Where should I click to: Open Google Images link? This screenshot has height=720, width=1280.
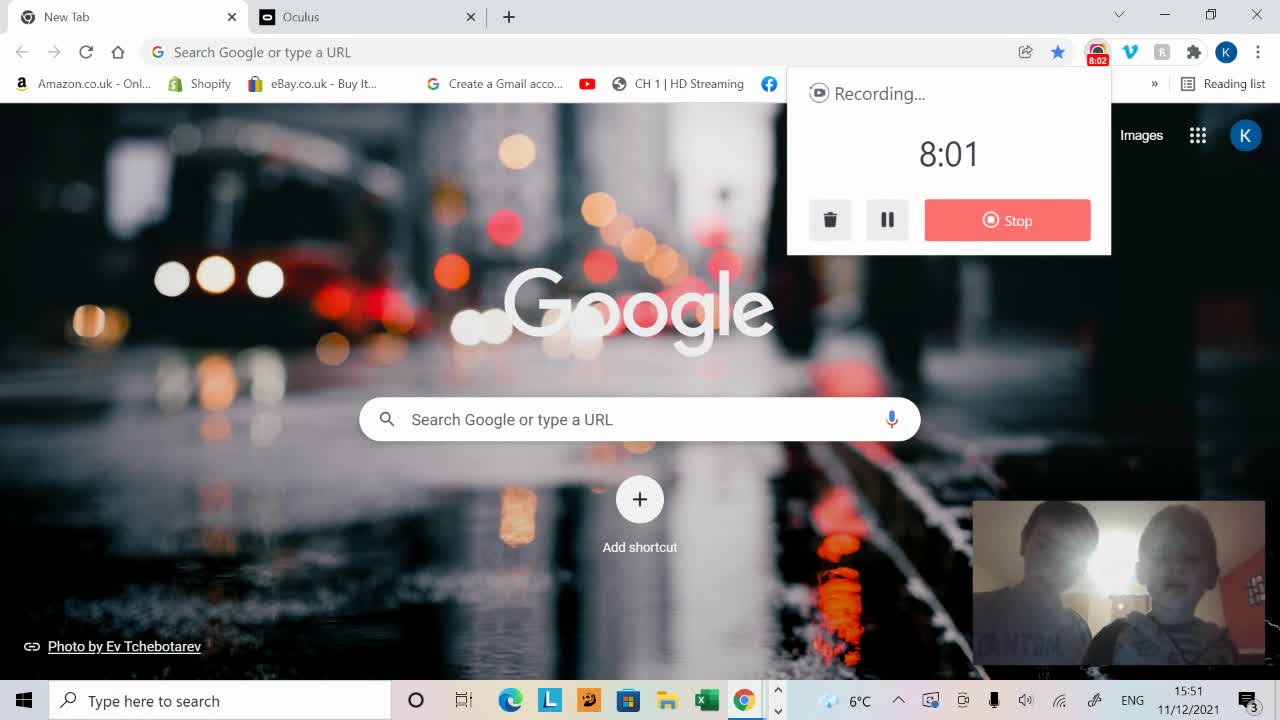click(x=1141, y=135)
